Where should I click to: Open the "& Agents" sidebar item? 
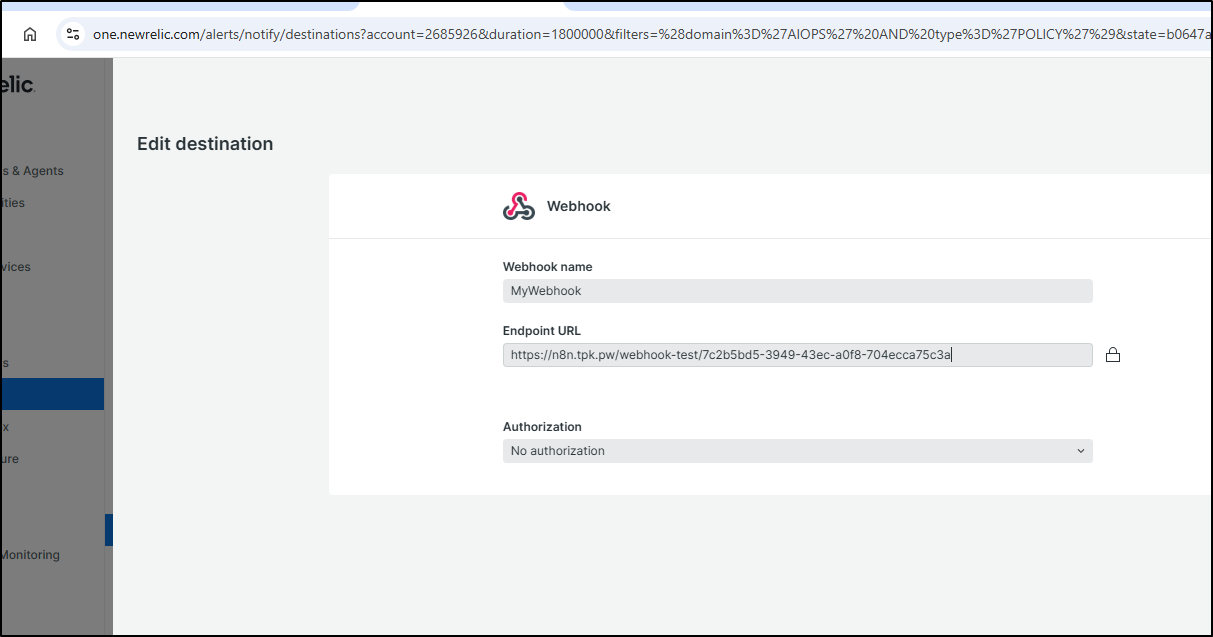pos(34,171)
